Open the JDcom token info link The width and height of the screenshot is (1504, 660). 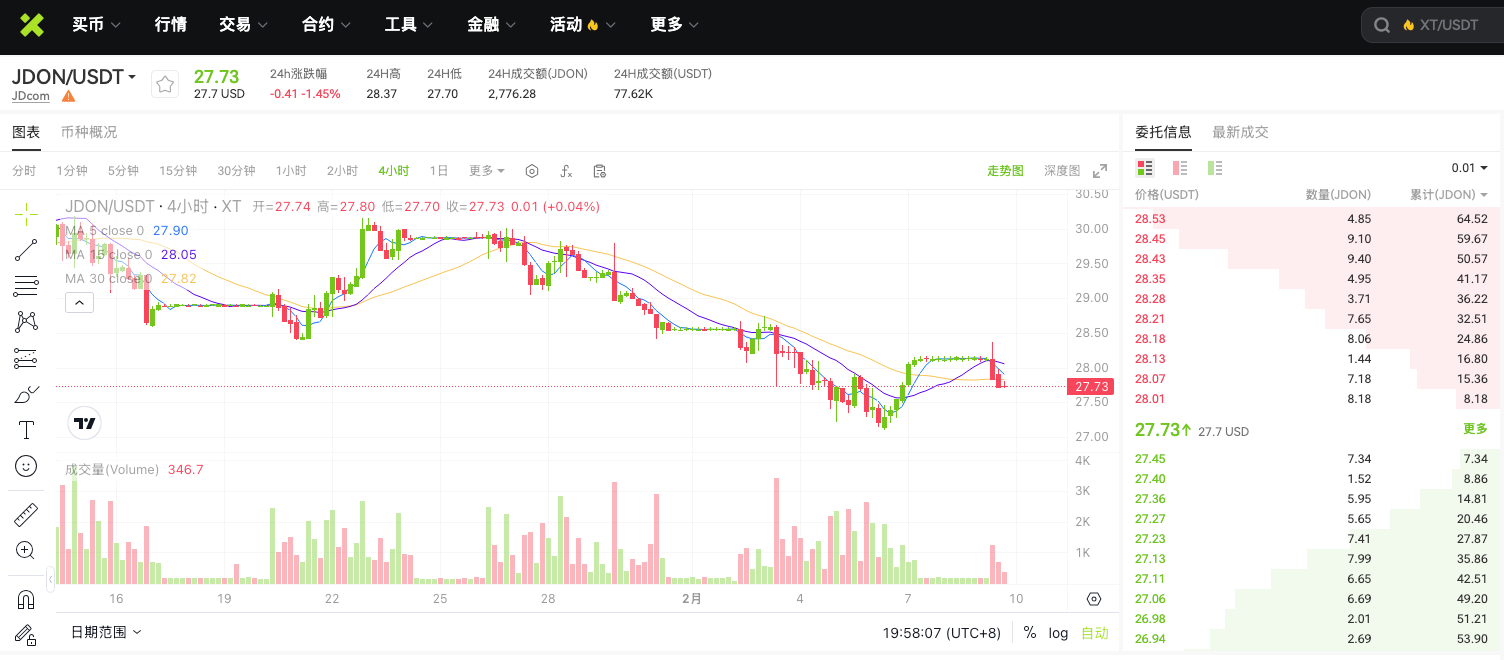pos(29,95)
